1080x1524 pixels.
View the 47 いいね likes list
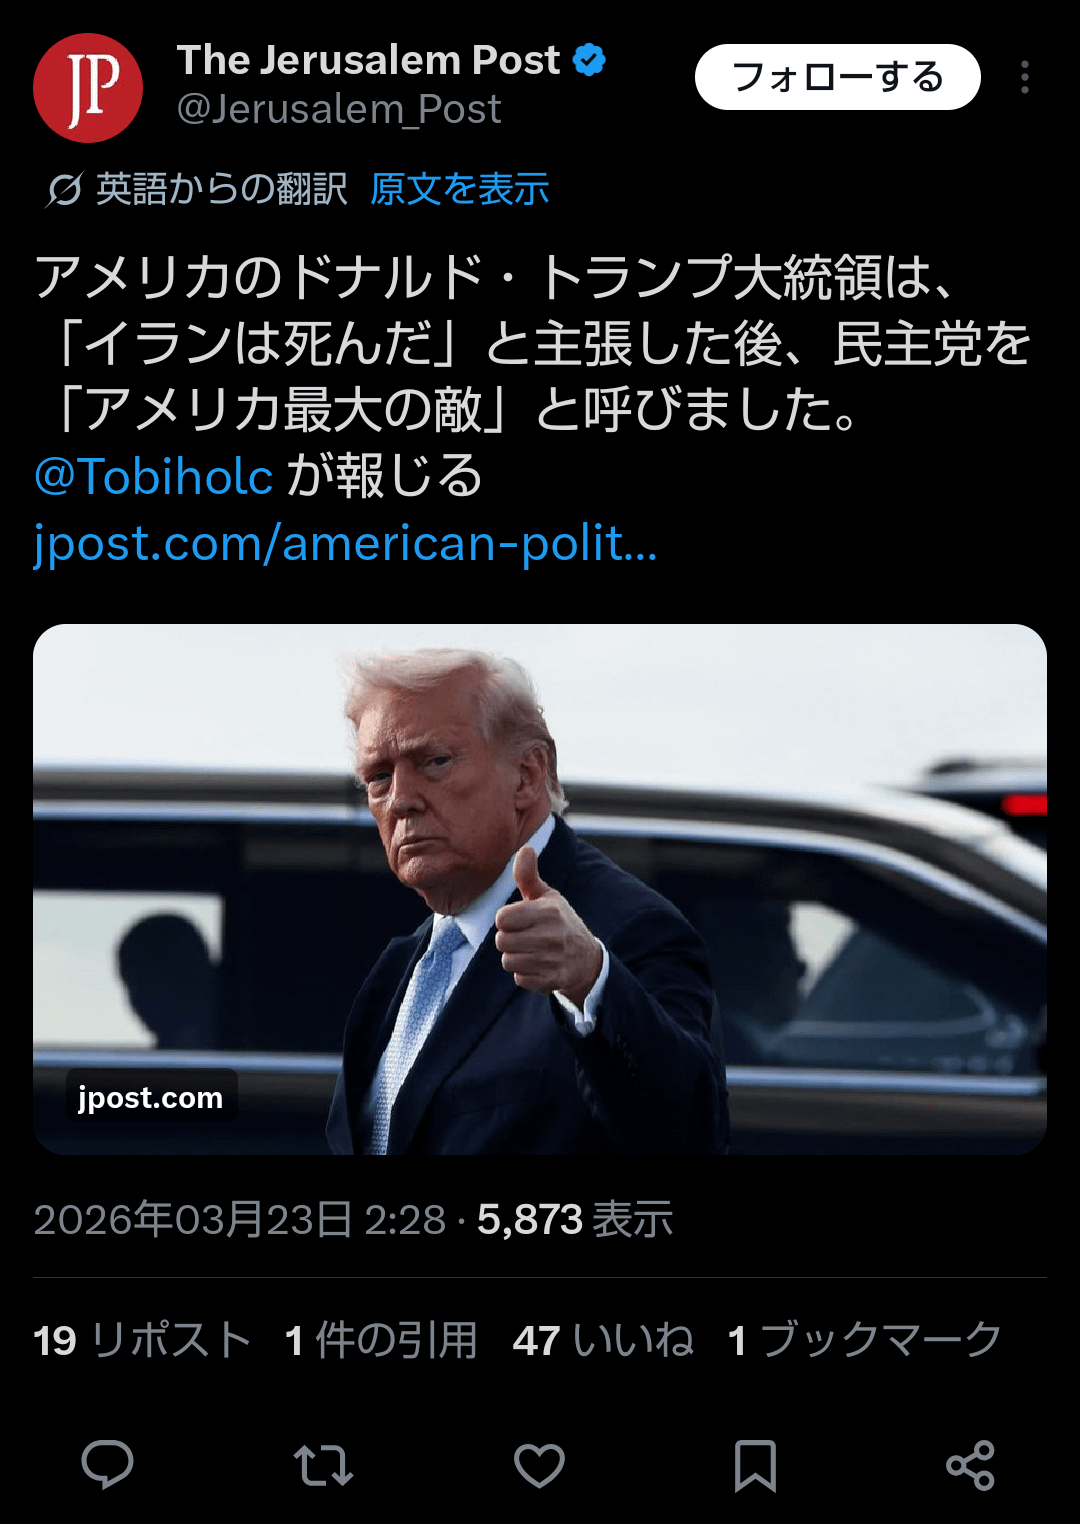603,1340
